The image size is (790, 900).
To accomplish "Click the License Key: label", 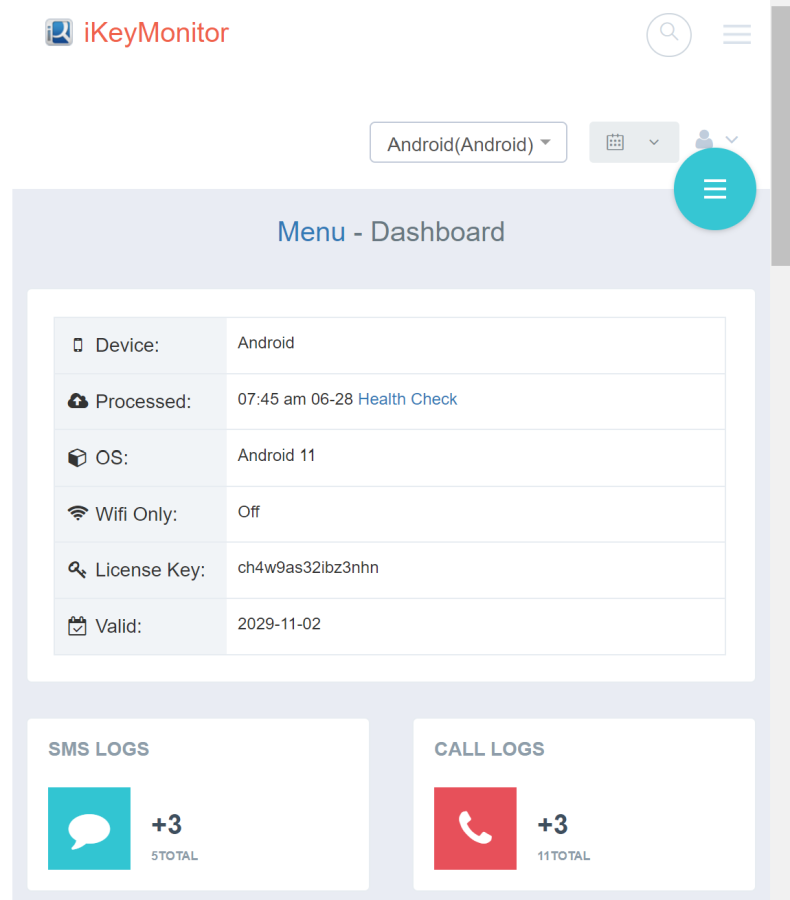I will click(150, 570).
